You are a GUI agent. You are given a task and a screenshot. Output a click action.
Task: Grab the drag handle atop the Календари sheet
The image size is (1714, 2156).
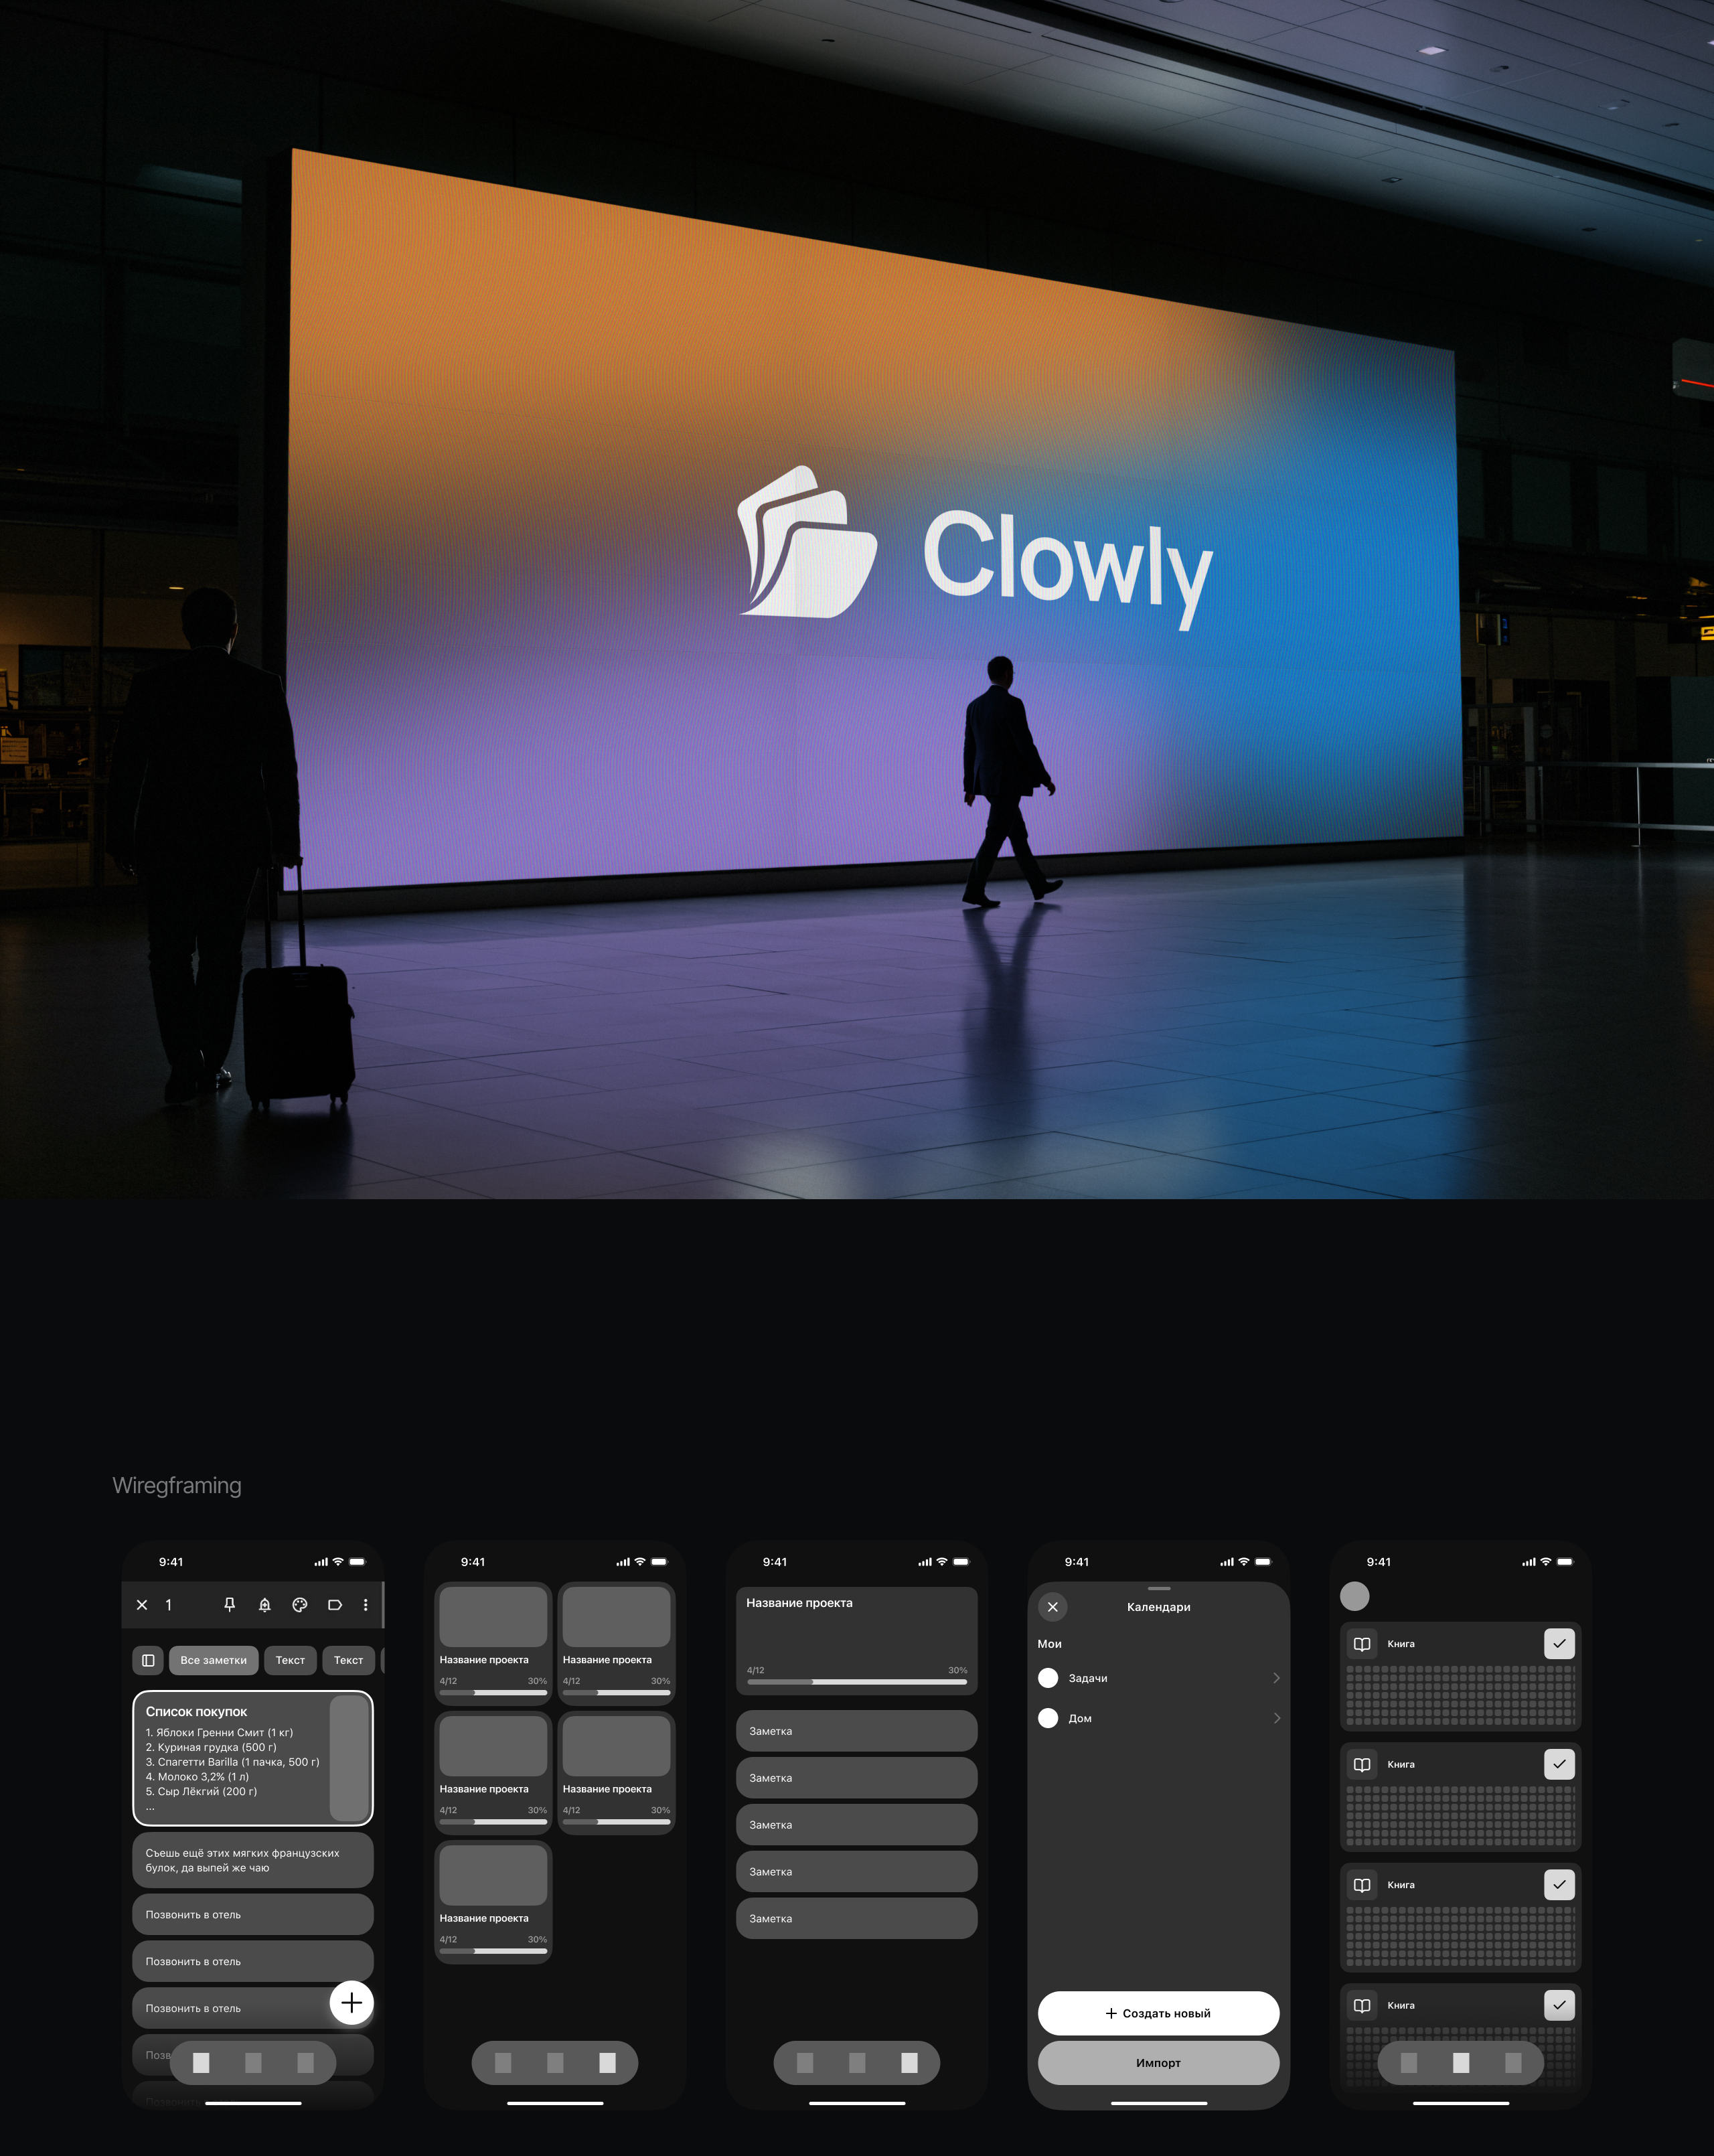click(1159, 1588)
